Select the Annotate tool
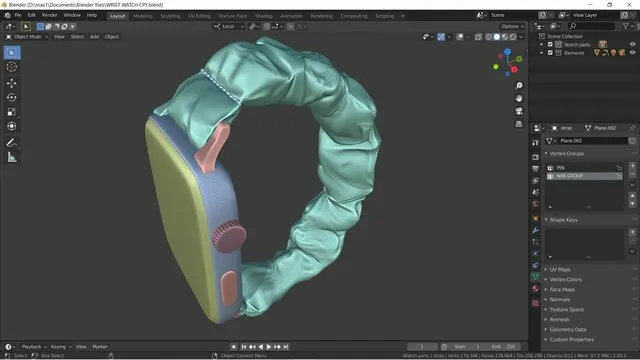 [x=12, y=142]
